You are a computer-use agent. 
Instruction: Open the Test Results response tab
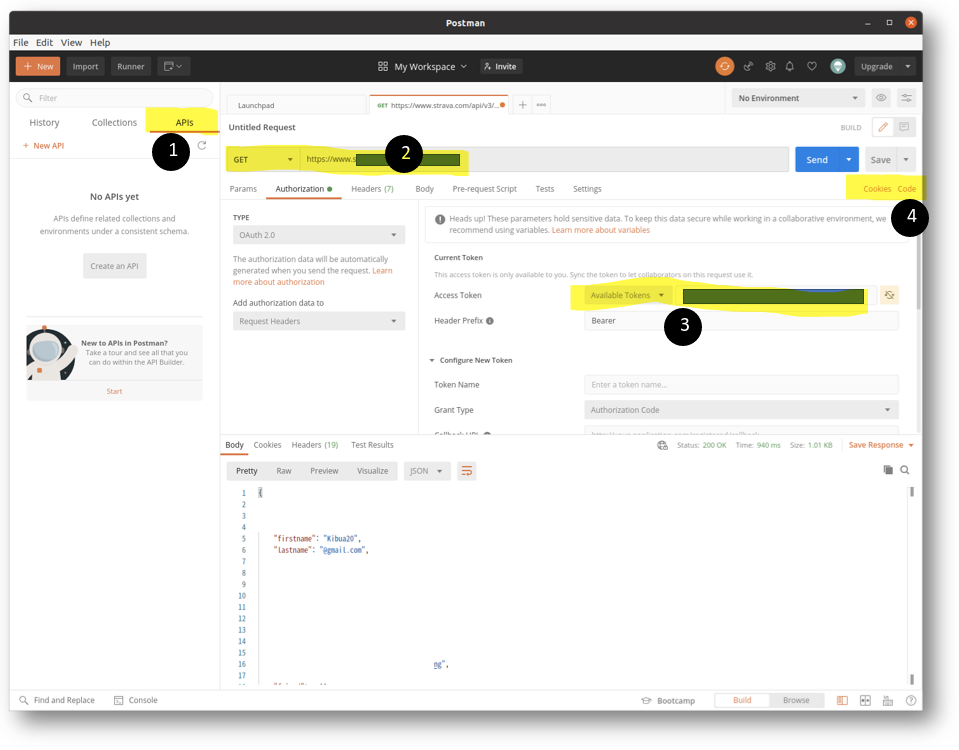[x=372, y=445]
